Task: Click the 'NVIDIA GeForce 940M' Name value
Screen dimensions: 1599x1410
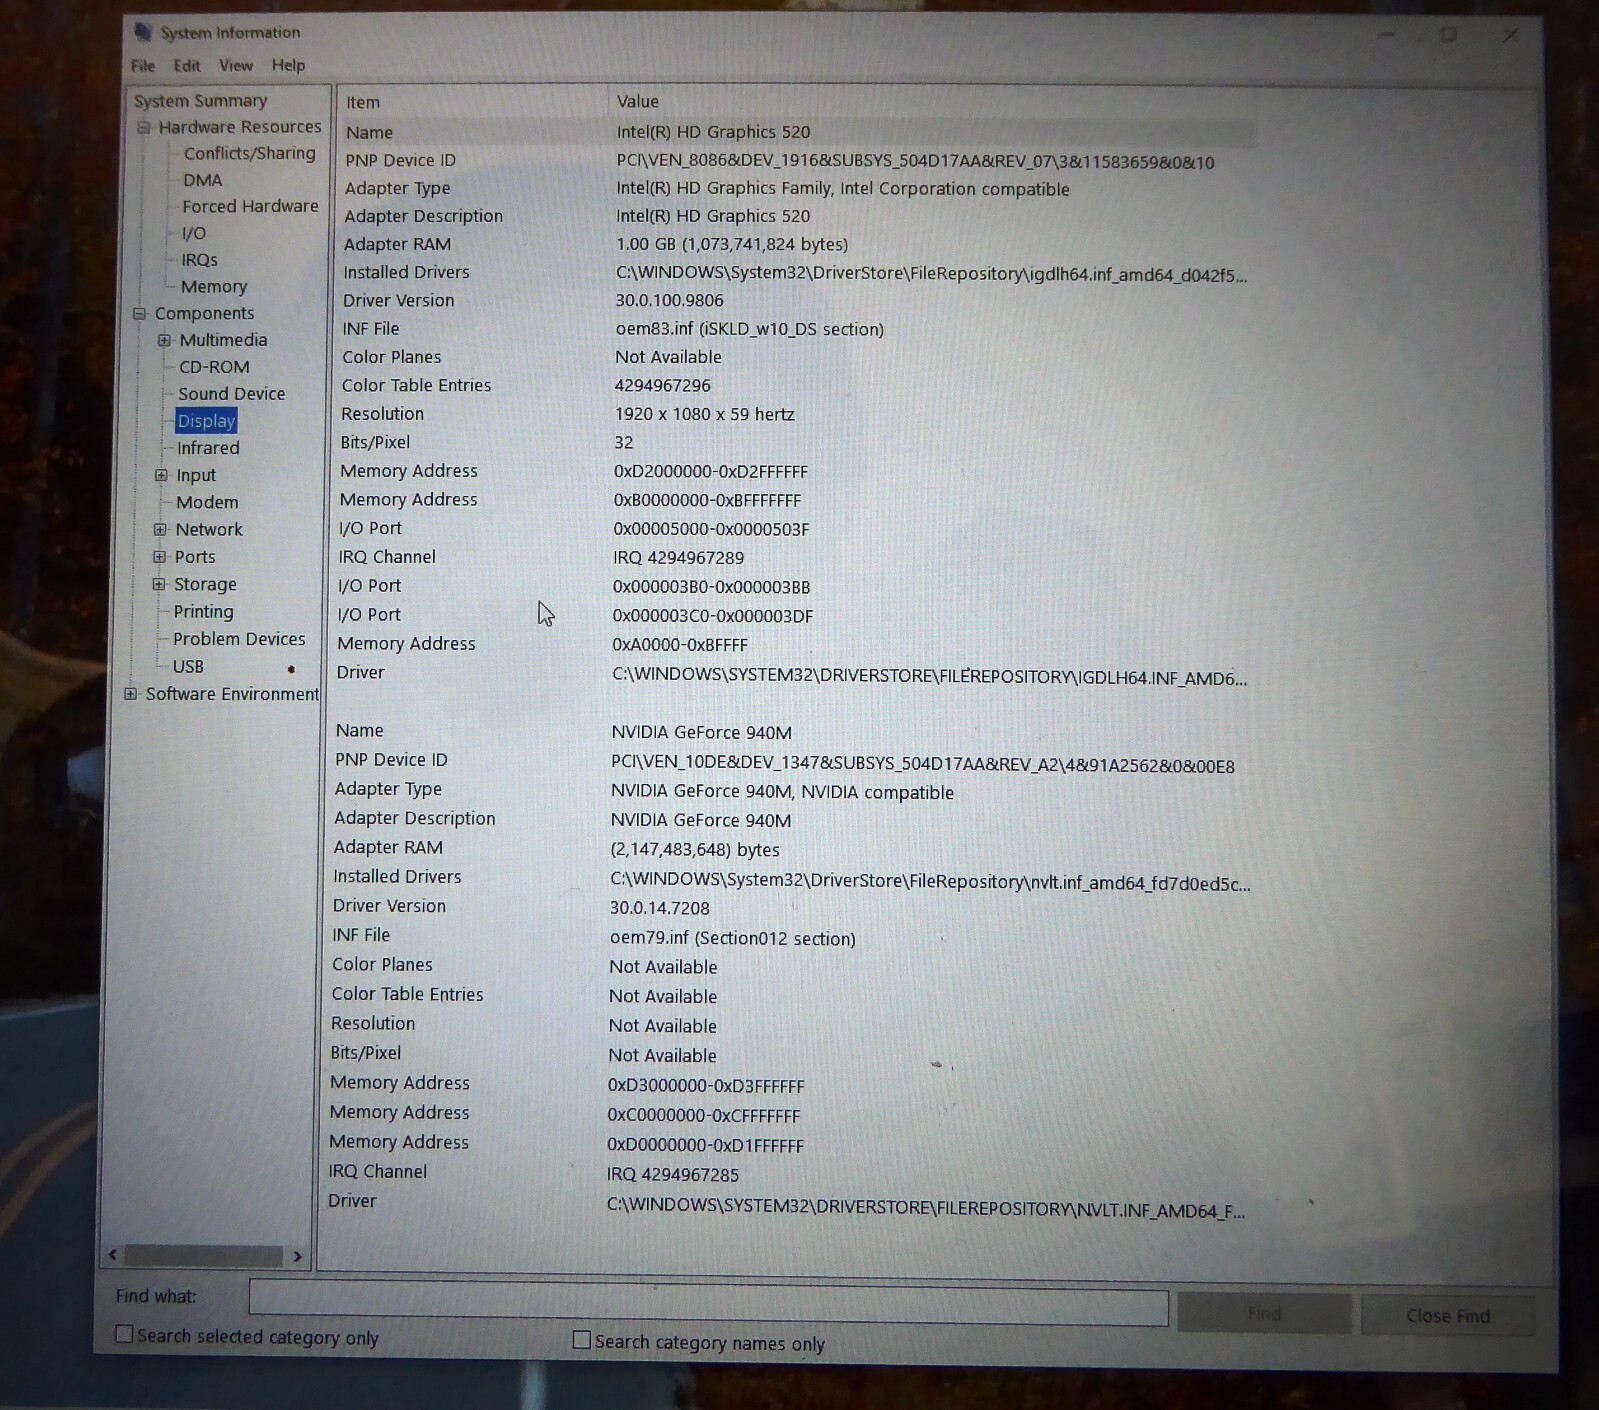Action: [x=701, y=733]
